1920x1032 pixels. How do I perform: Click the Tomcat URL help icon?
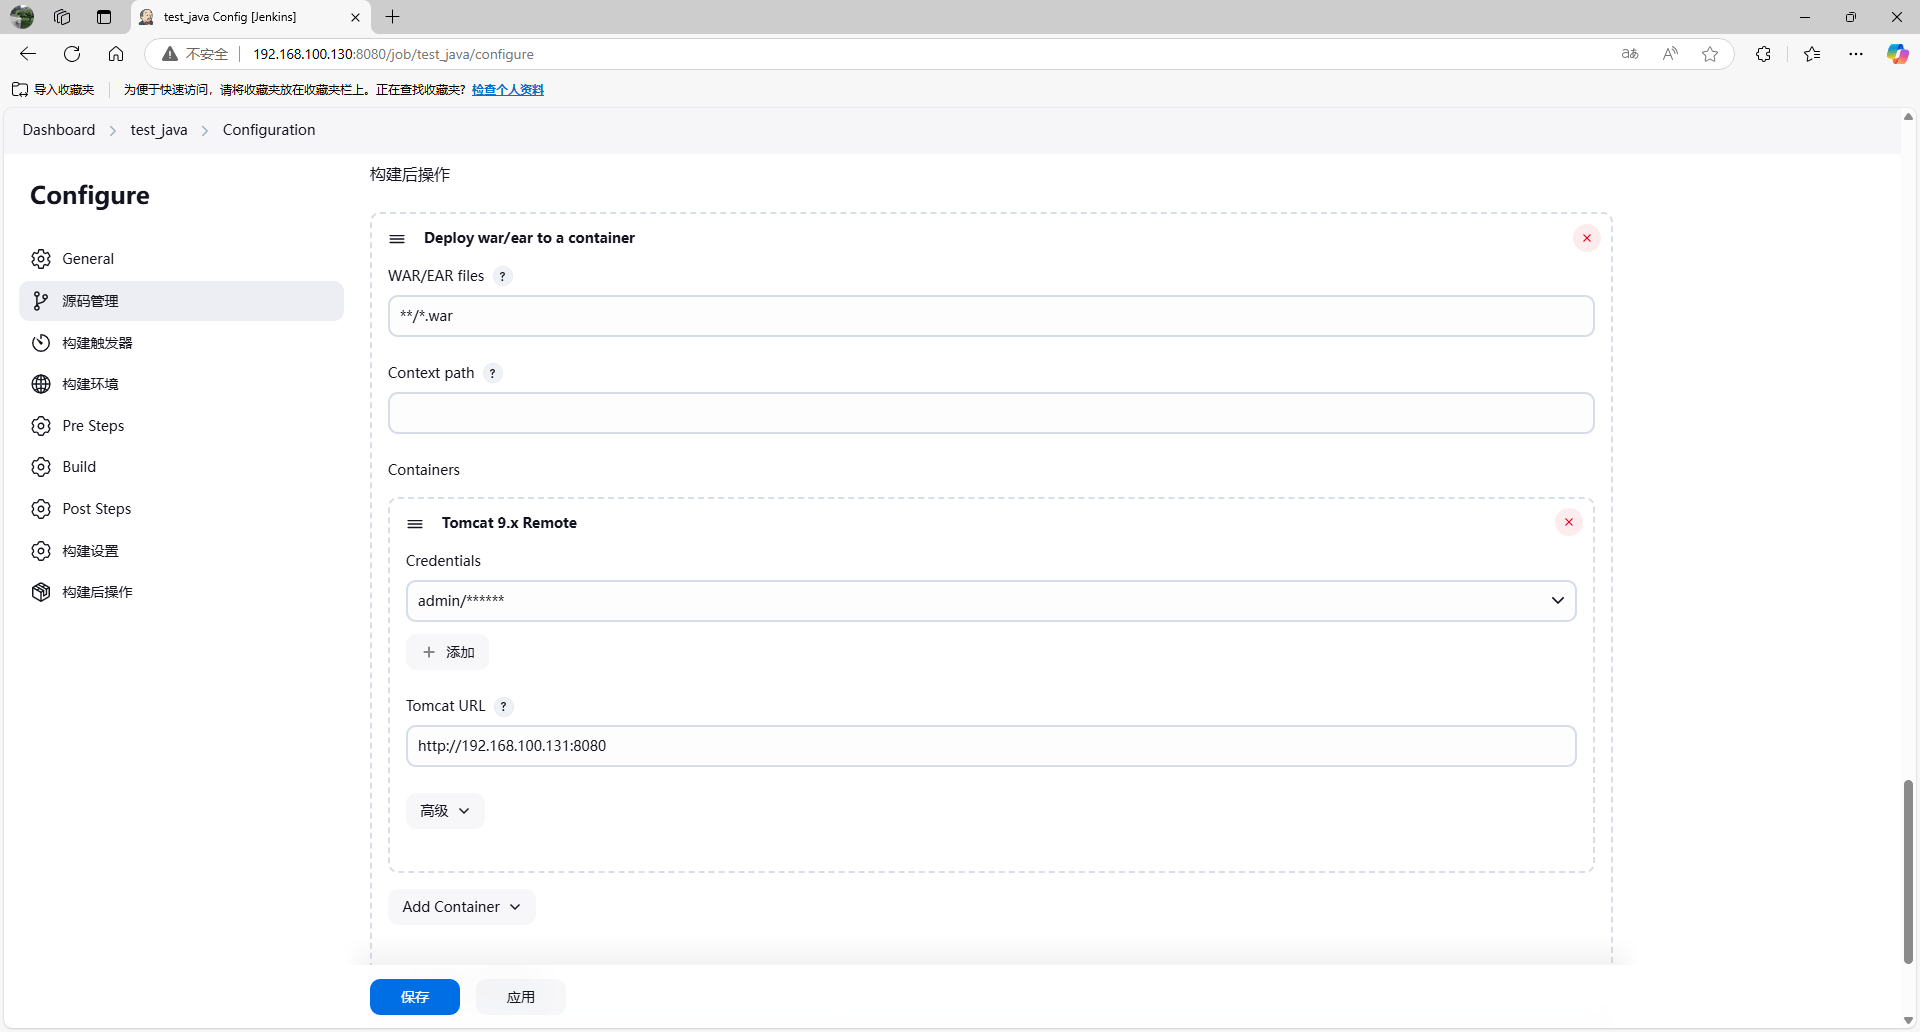(x=504, y=706)
